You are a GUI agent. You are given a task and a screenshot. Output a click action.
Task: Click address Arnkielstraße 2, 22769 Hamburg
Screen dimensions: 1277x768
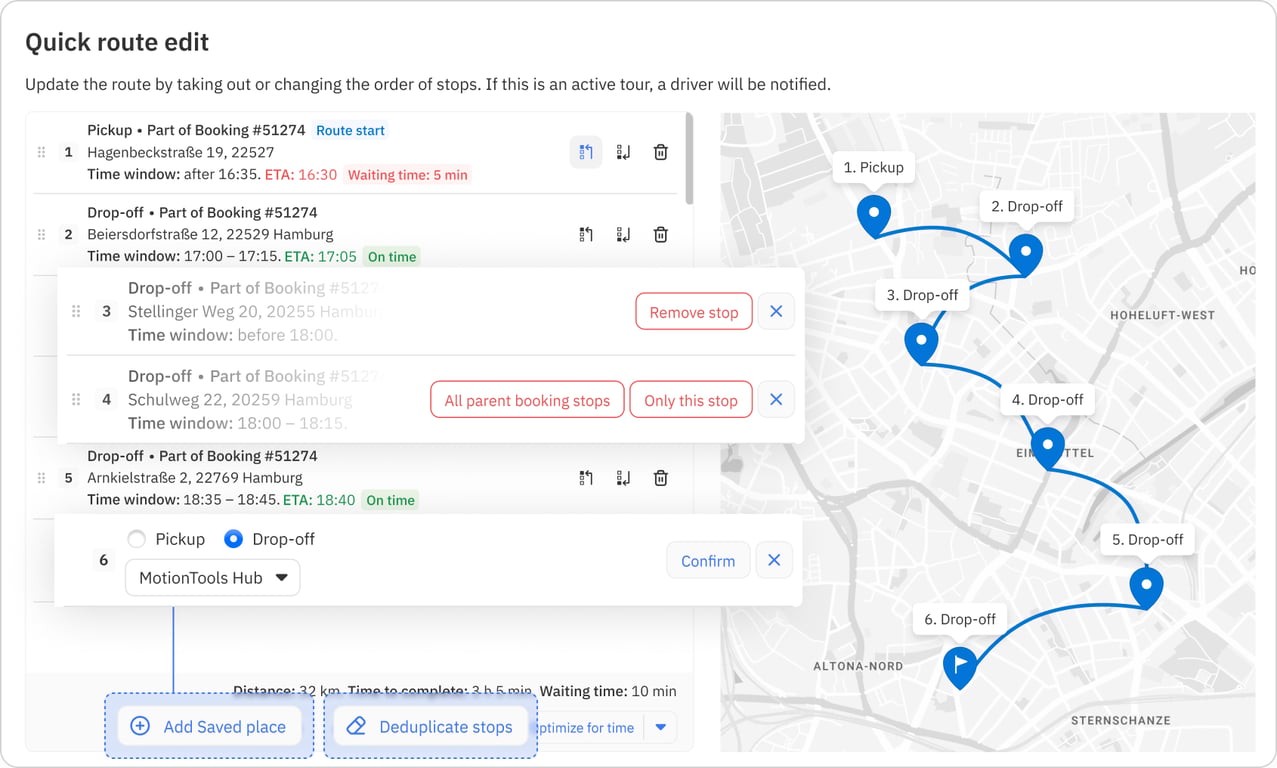coord(195,477)
